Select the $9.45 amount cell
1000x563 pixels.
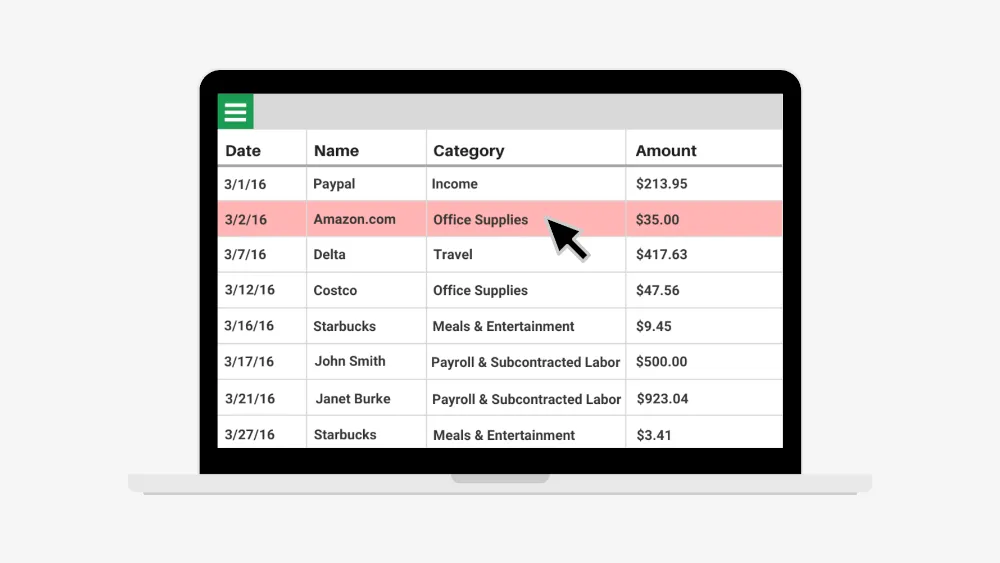654,326
